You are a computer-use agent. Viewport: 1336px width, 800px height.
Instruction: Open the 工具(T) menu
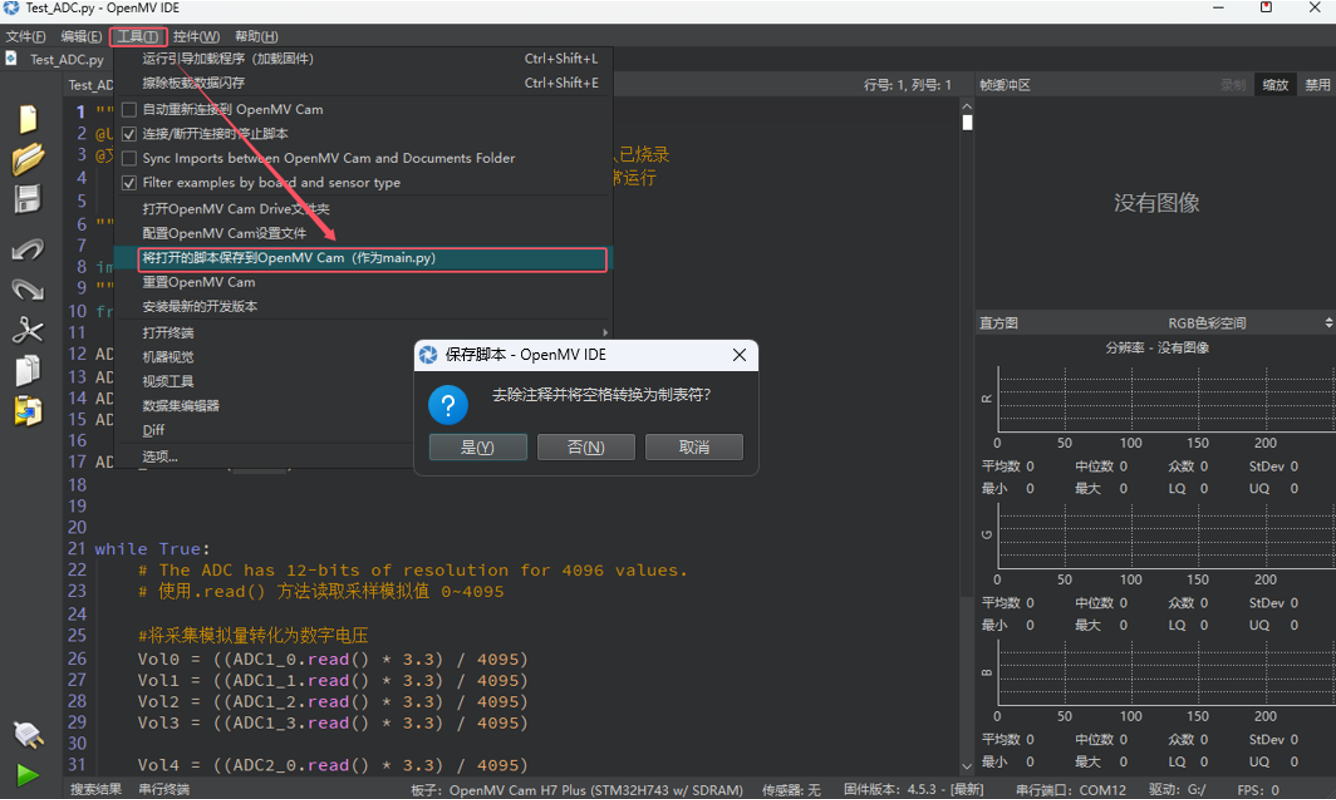coord(137,37)
